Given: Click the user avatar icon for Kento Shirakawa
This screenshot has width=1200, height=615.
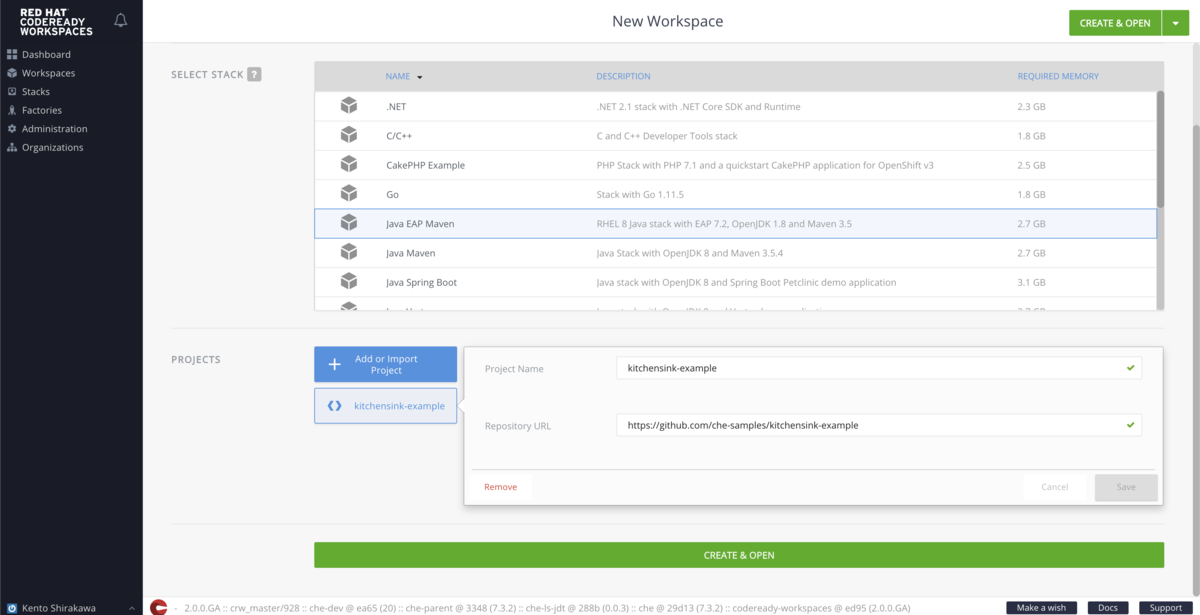Looking at the screenshot, I should (12, 607).
